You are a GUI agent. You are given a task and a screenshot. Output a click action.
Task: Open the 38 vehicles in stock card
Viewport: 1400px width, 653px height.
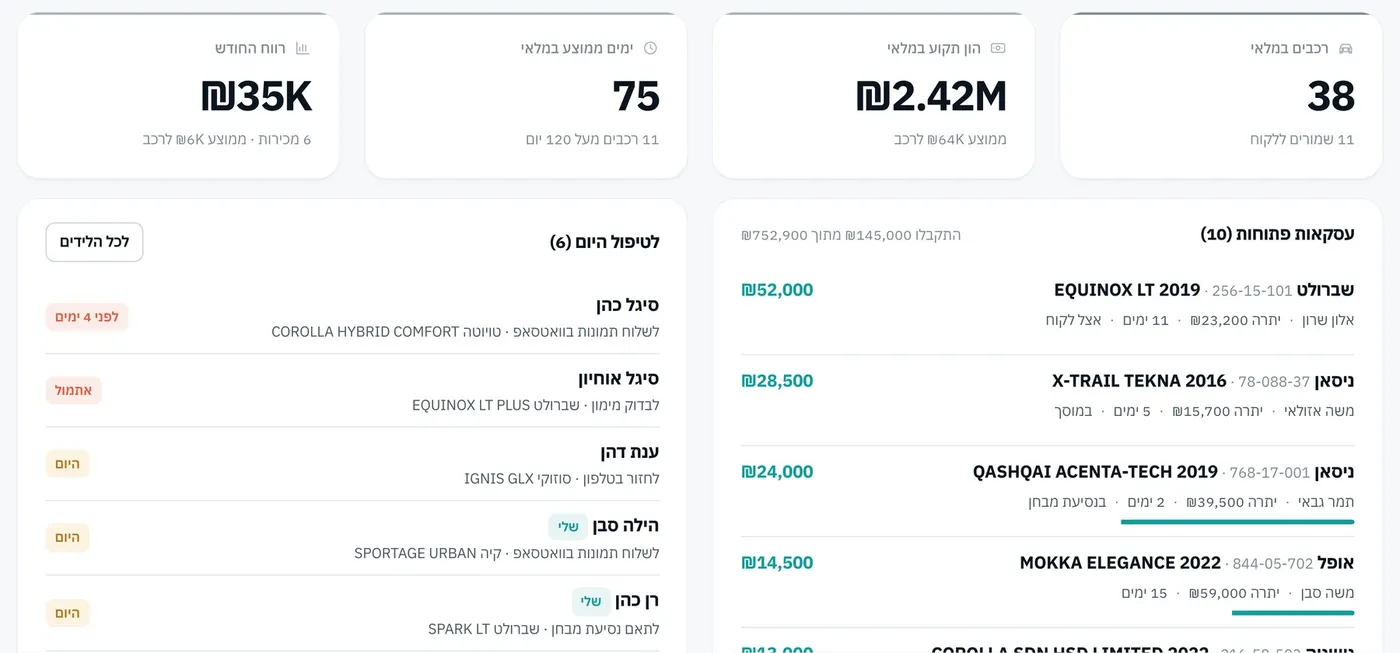1221,96
